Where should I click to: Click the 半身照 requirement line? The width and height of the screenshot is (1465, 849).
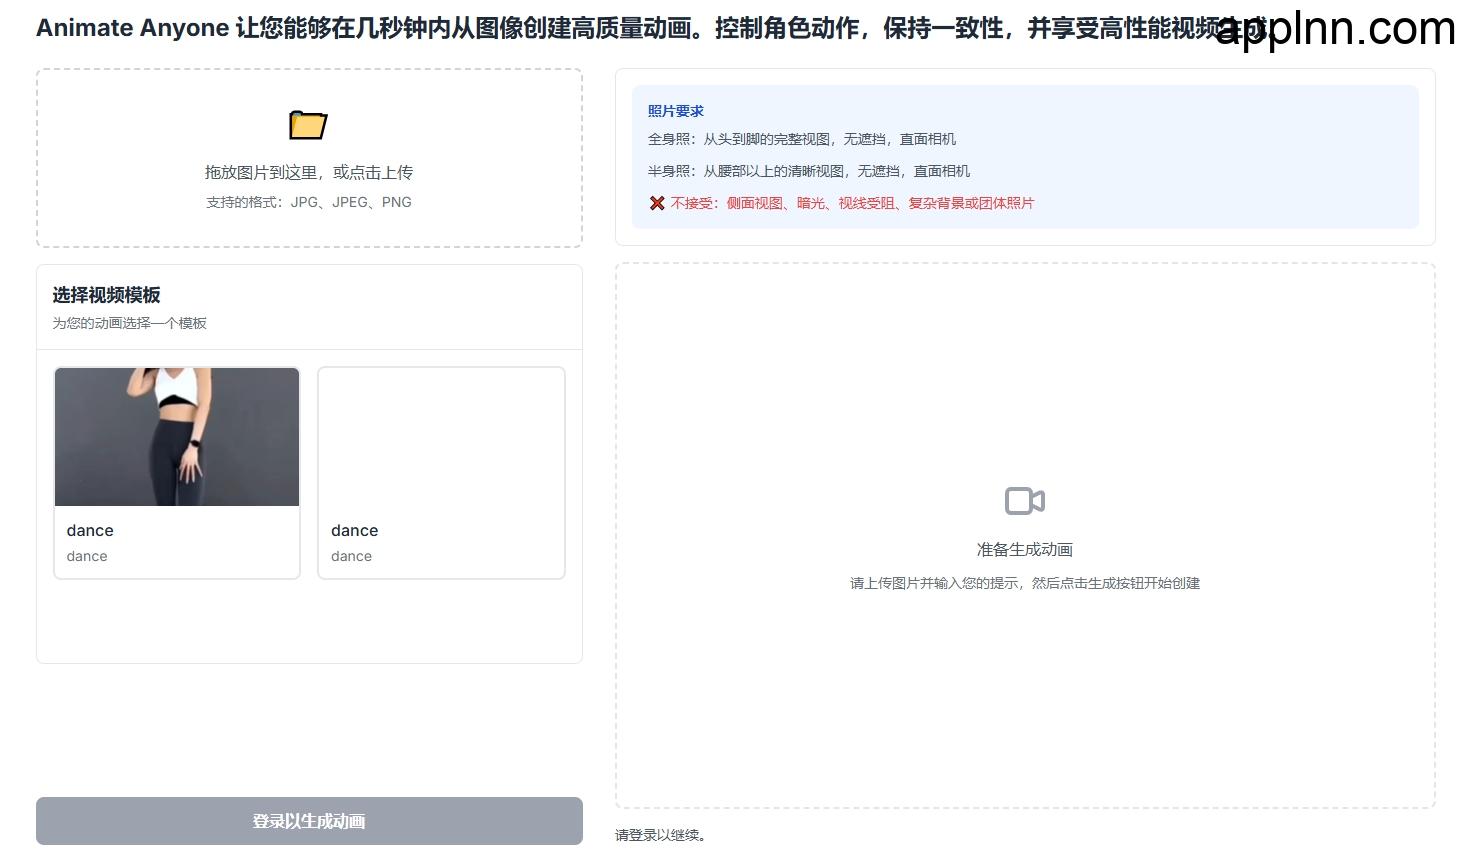[x=809, y=171]
